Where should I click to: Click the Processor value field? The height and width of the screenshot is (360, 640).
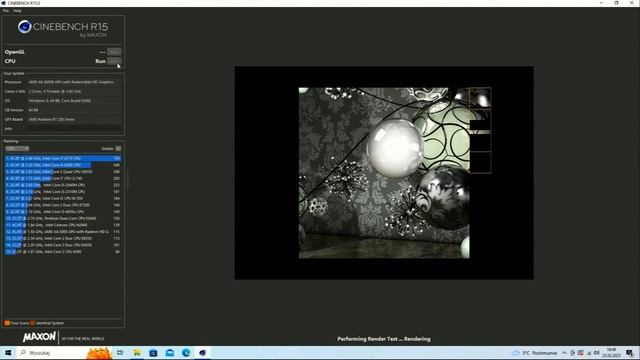click(74, 82)
